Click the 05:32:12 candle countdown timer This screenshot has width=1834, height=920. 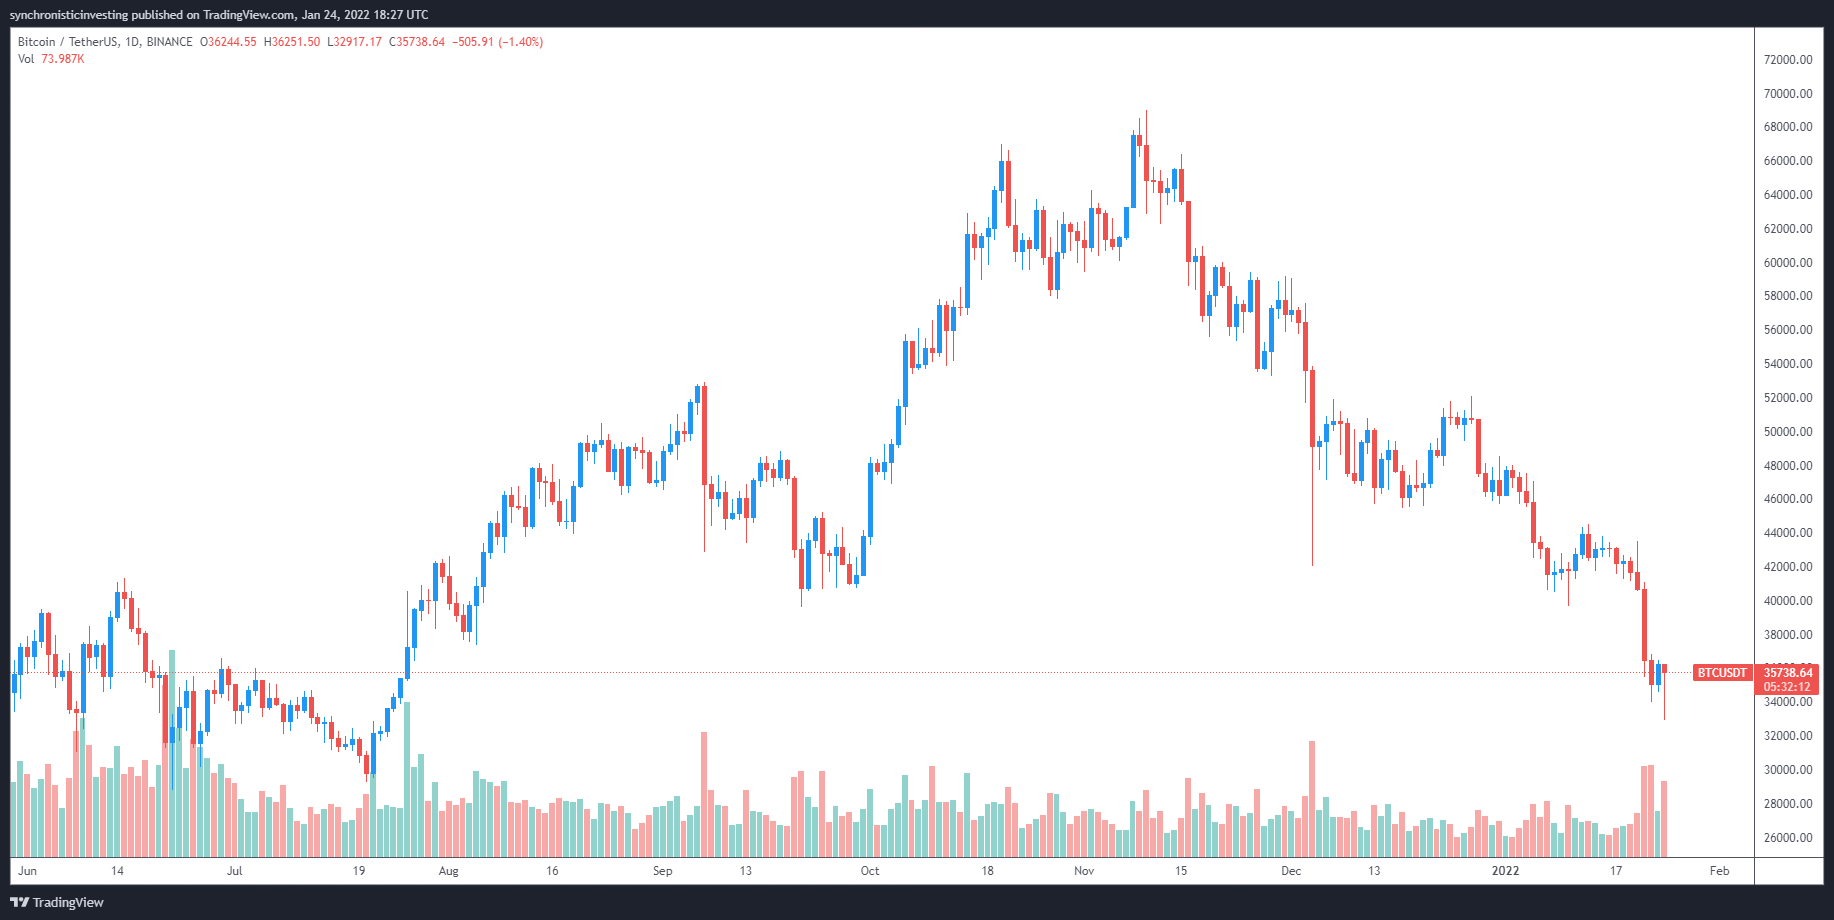[x=1787, y=687]
